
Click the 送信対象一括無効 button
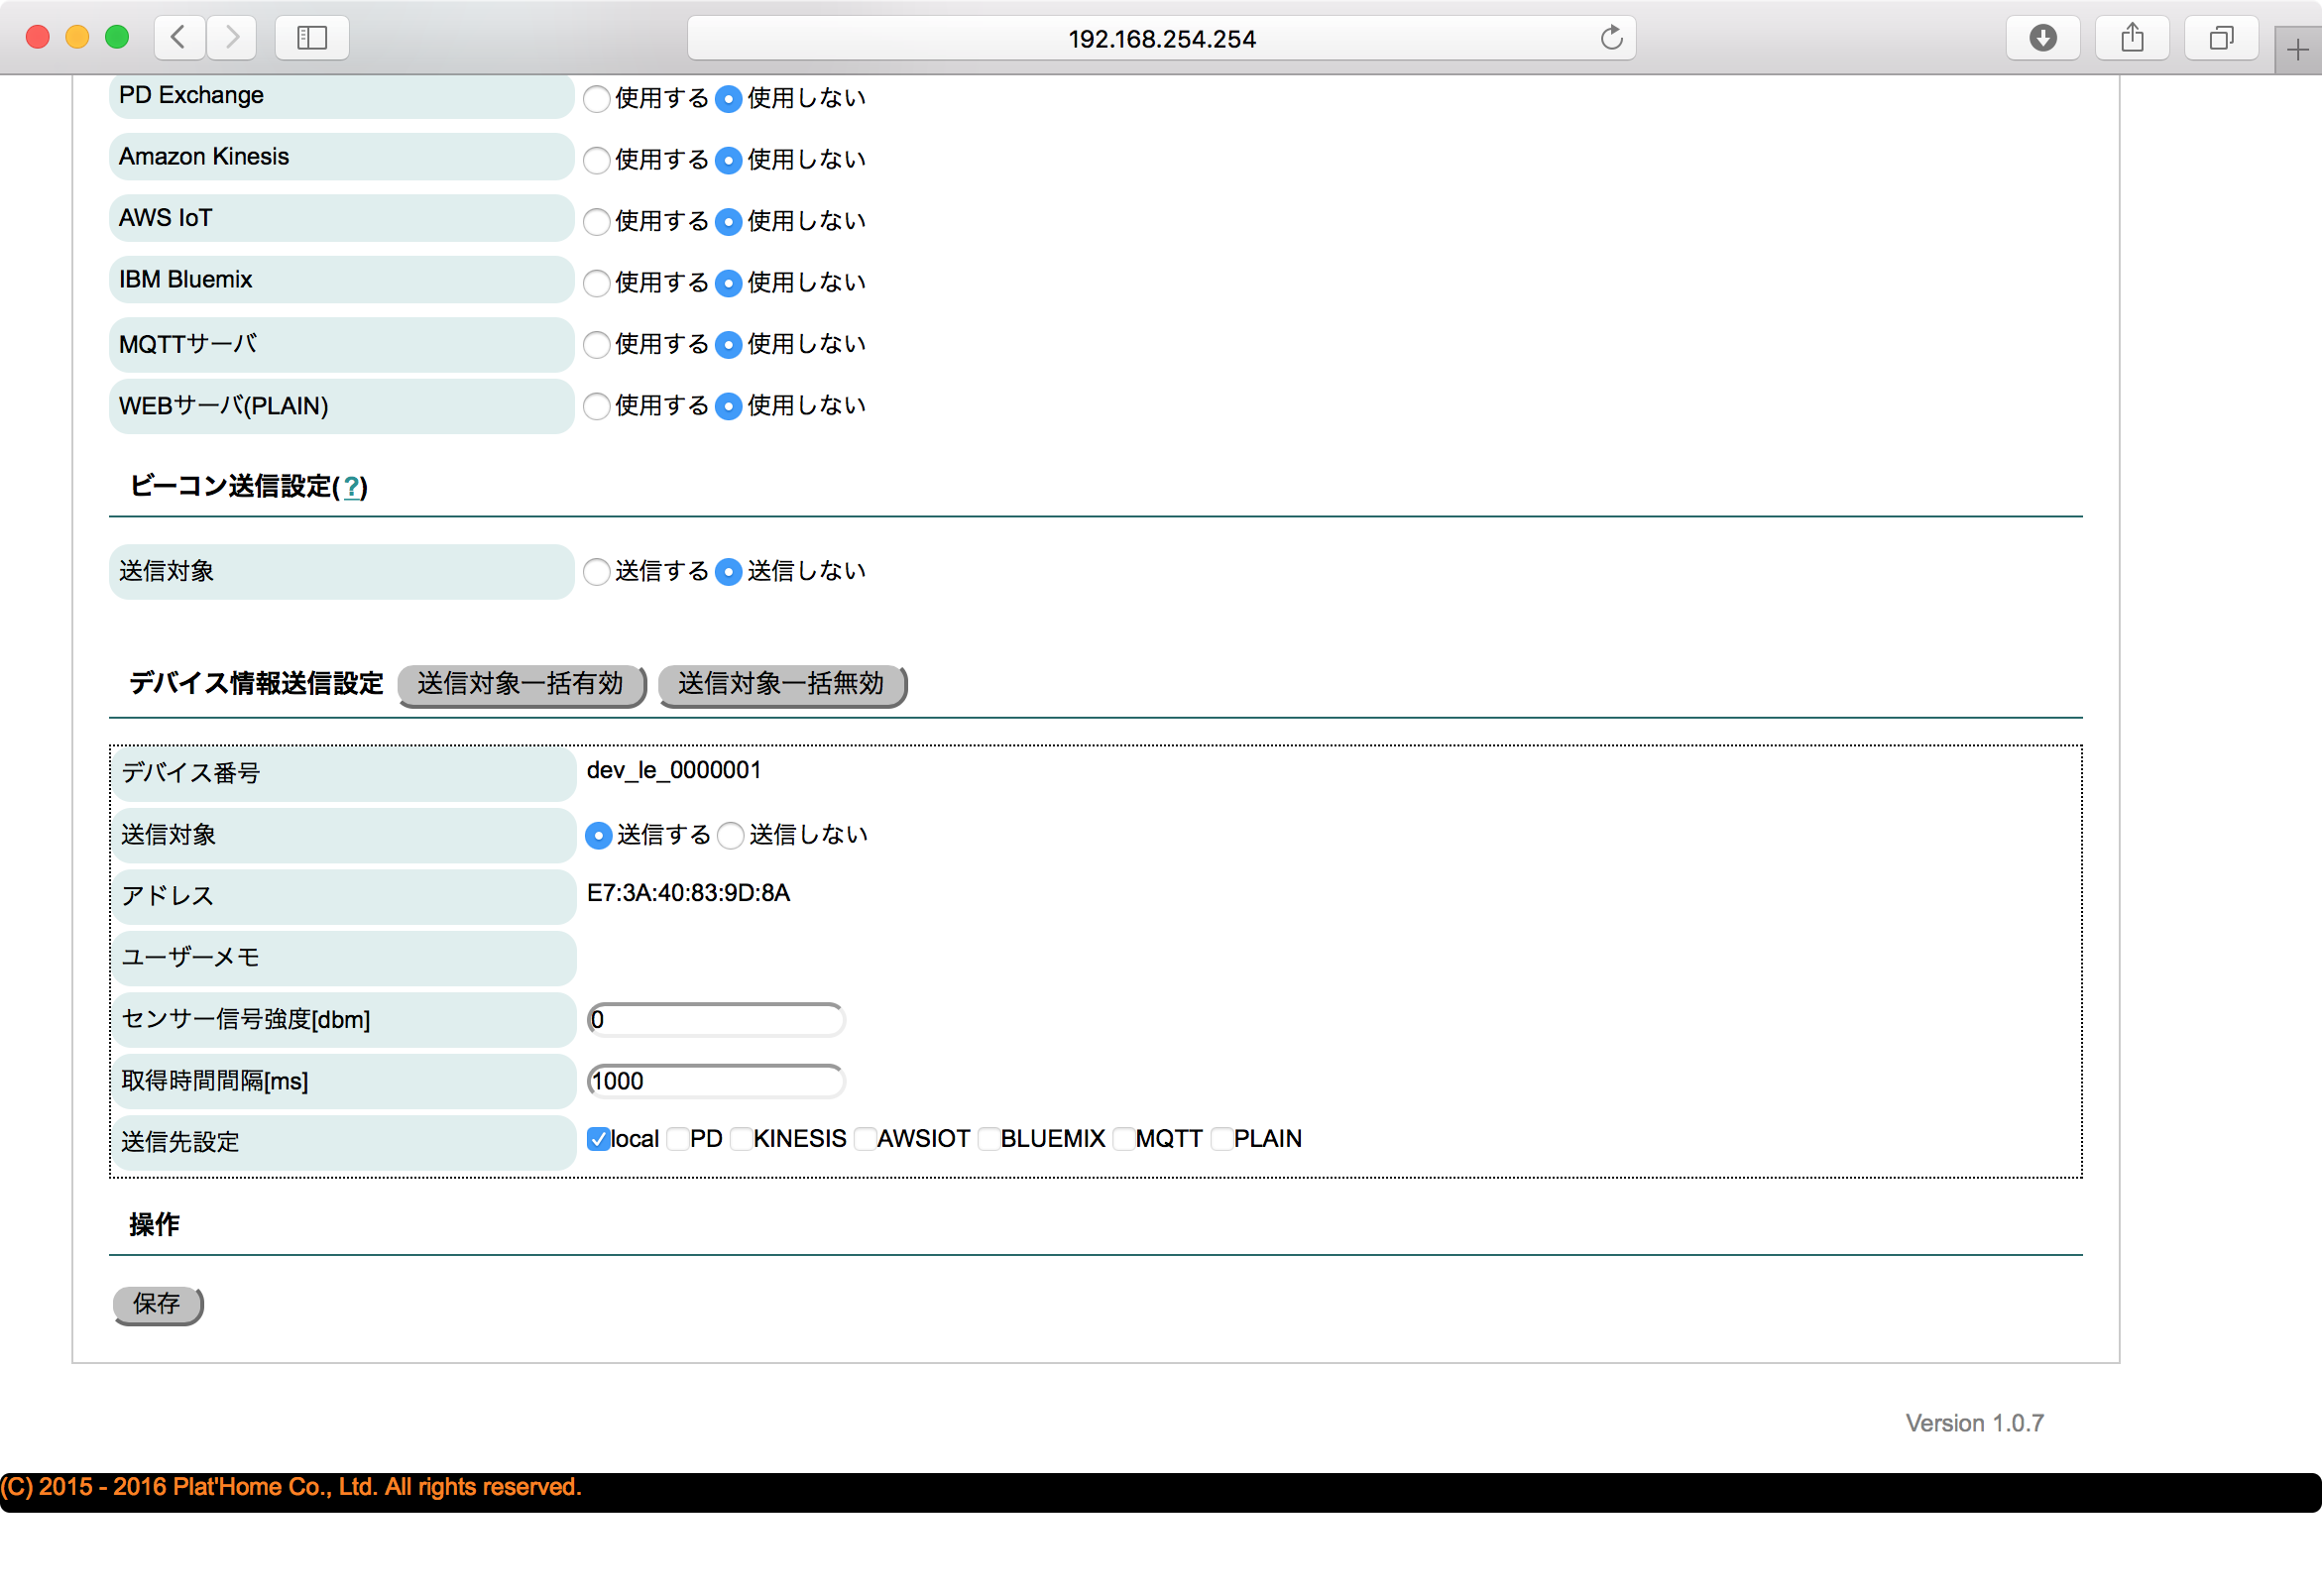[x=782, y=685]
